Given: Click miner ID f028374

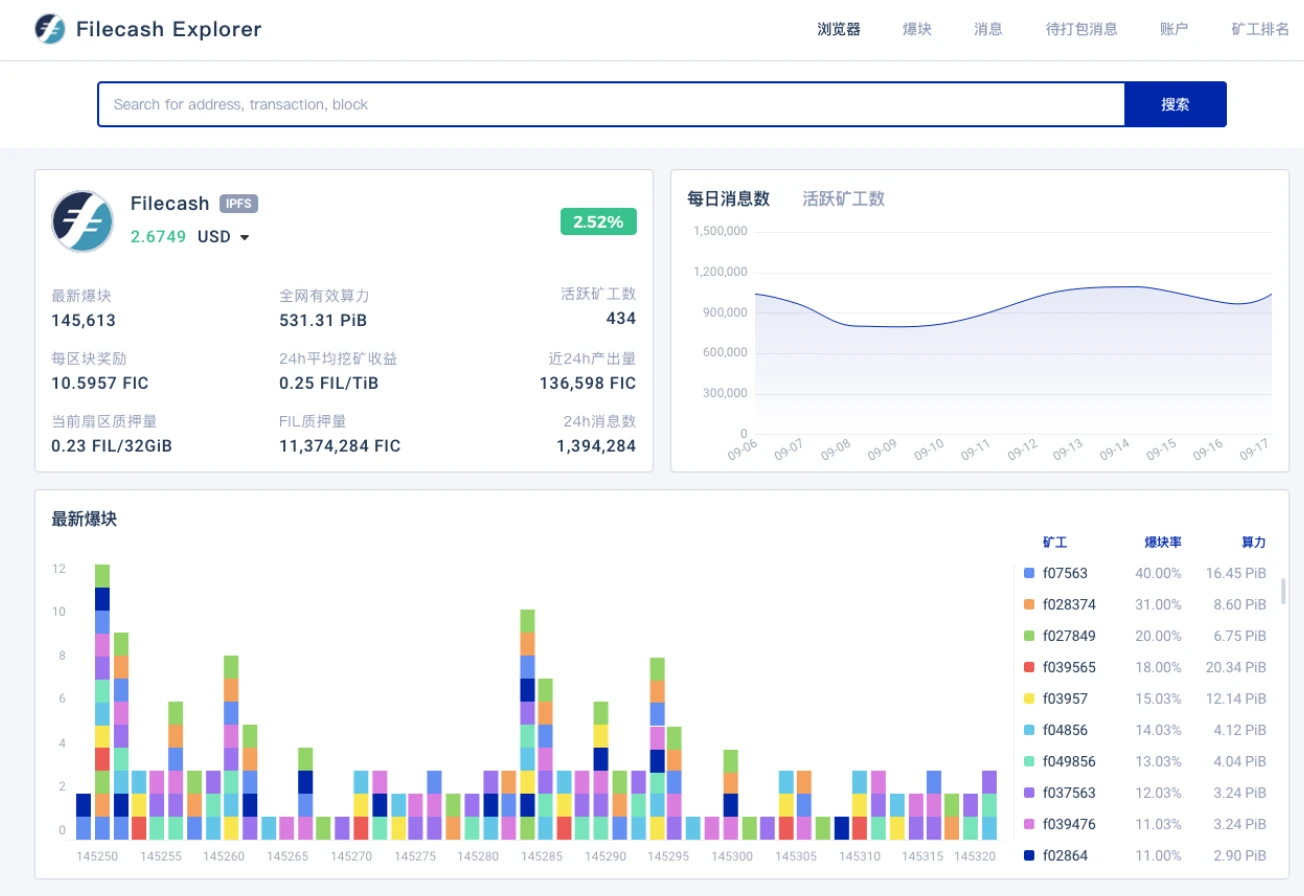Looking at the screenshot, I should 1069,605.
